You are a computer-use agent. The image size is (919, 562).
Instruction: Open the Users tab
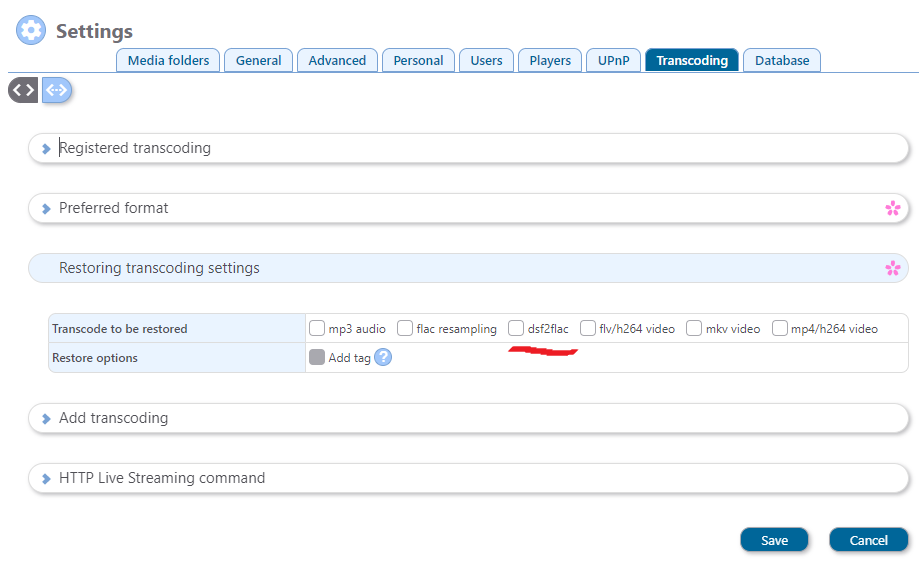486,60
